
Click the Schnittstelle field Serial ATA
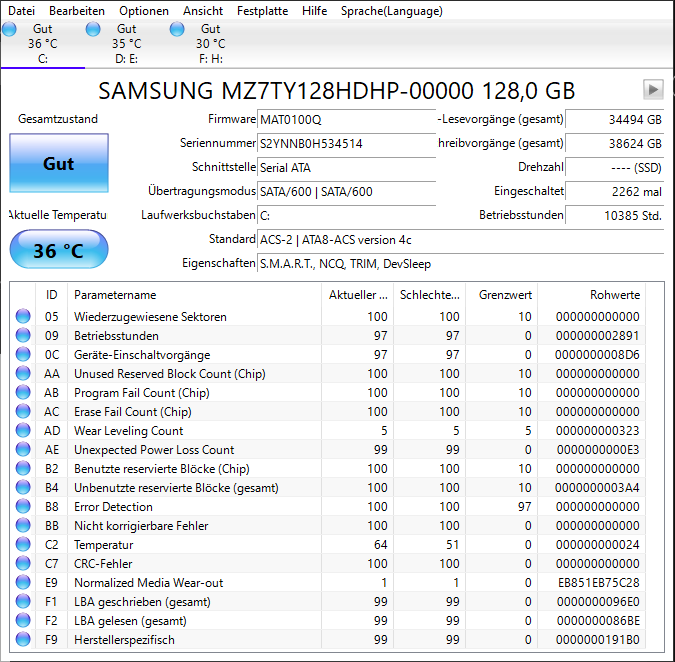click(347, 167)
